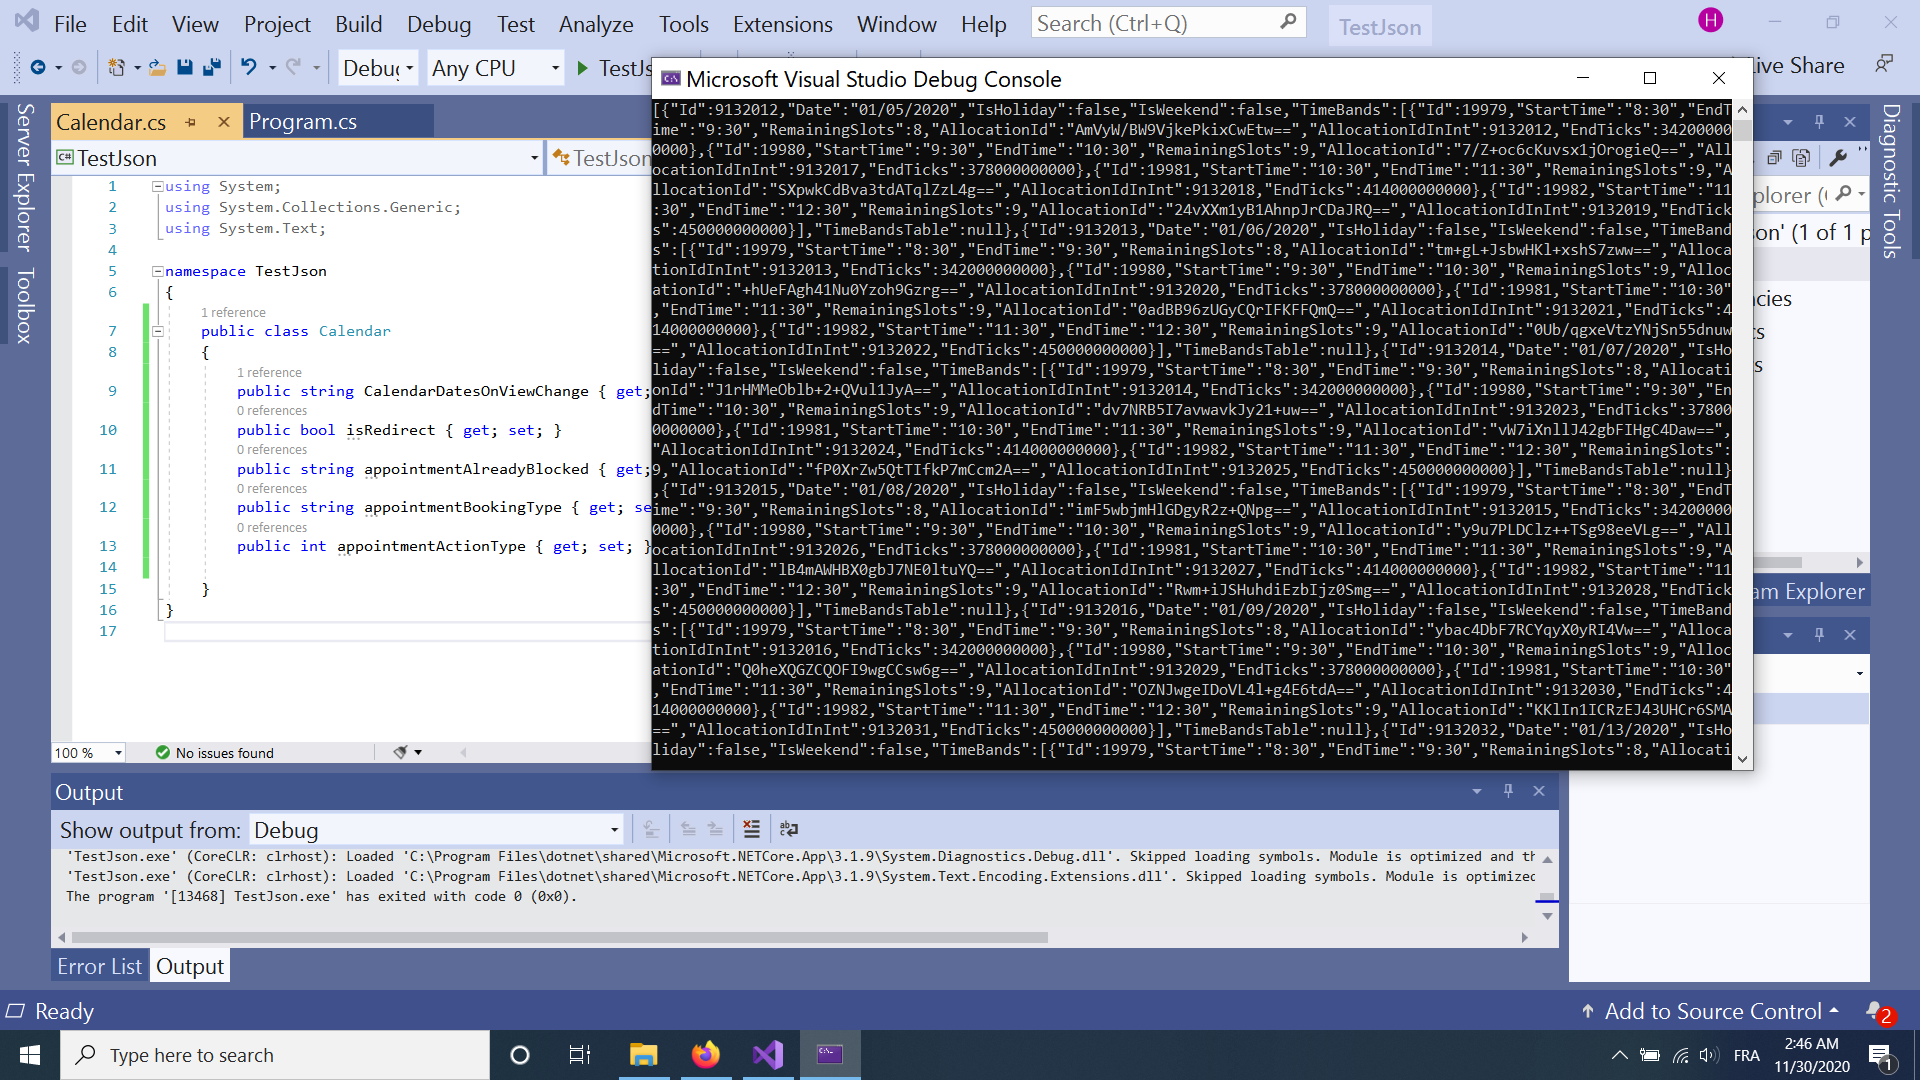Viewport: 1920px width, 1080px height.
Task: Open the Server Explorer side tab
Action: tap(25, 177)
